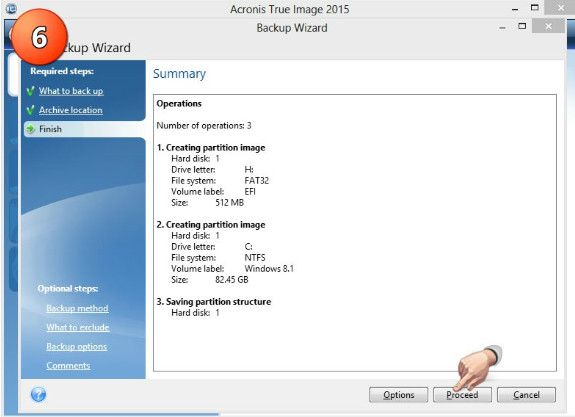Select the 'Number of operations: 3' text
The image size is (575, 417).
[x=204, y=125]
